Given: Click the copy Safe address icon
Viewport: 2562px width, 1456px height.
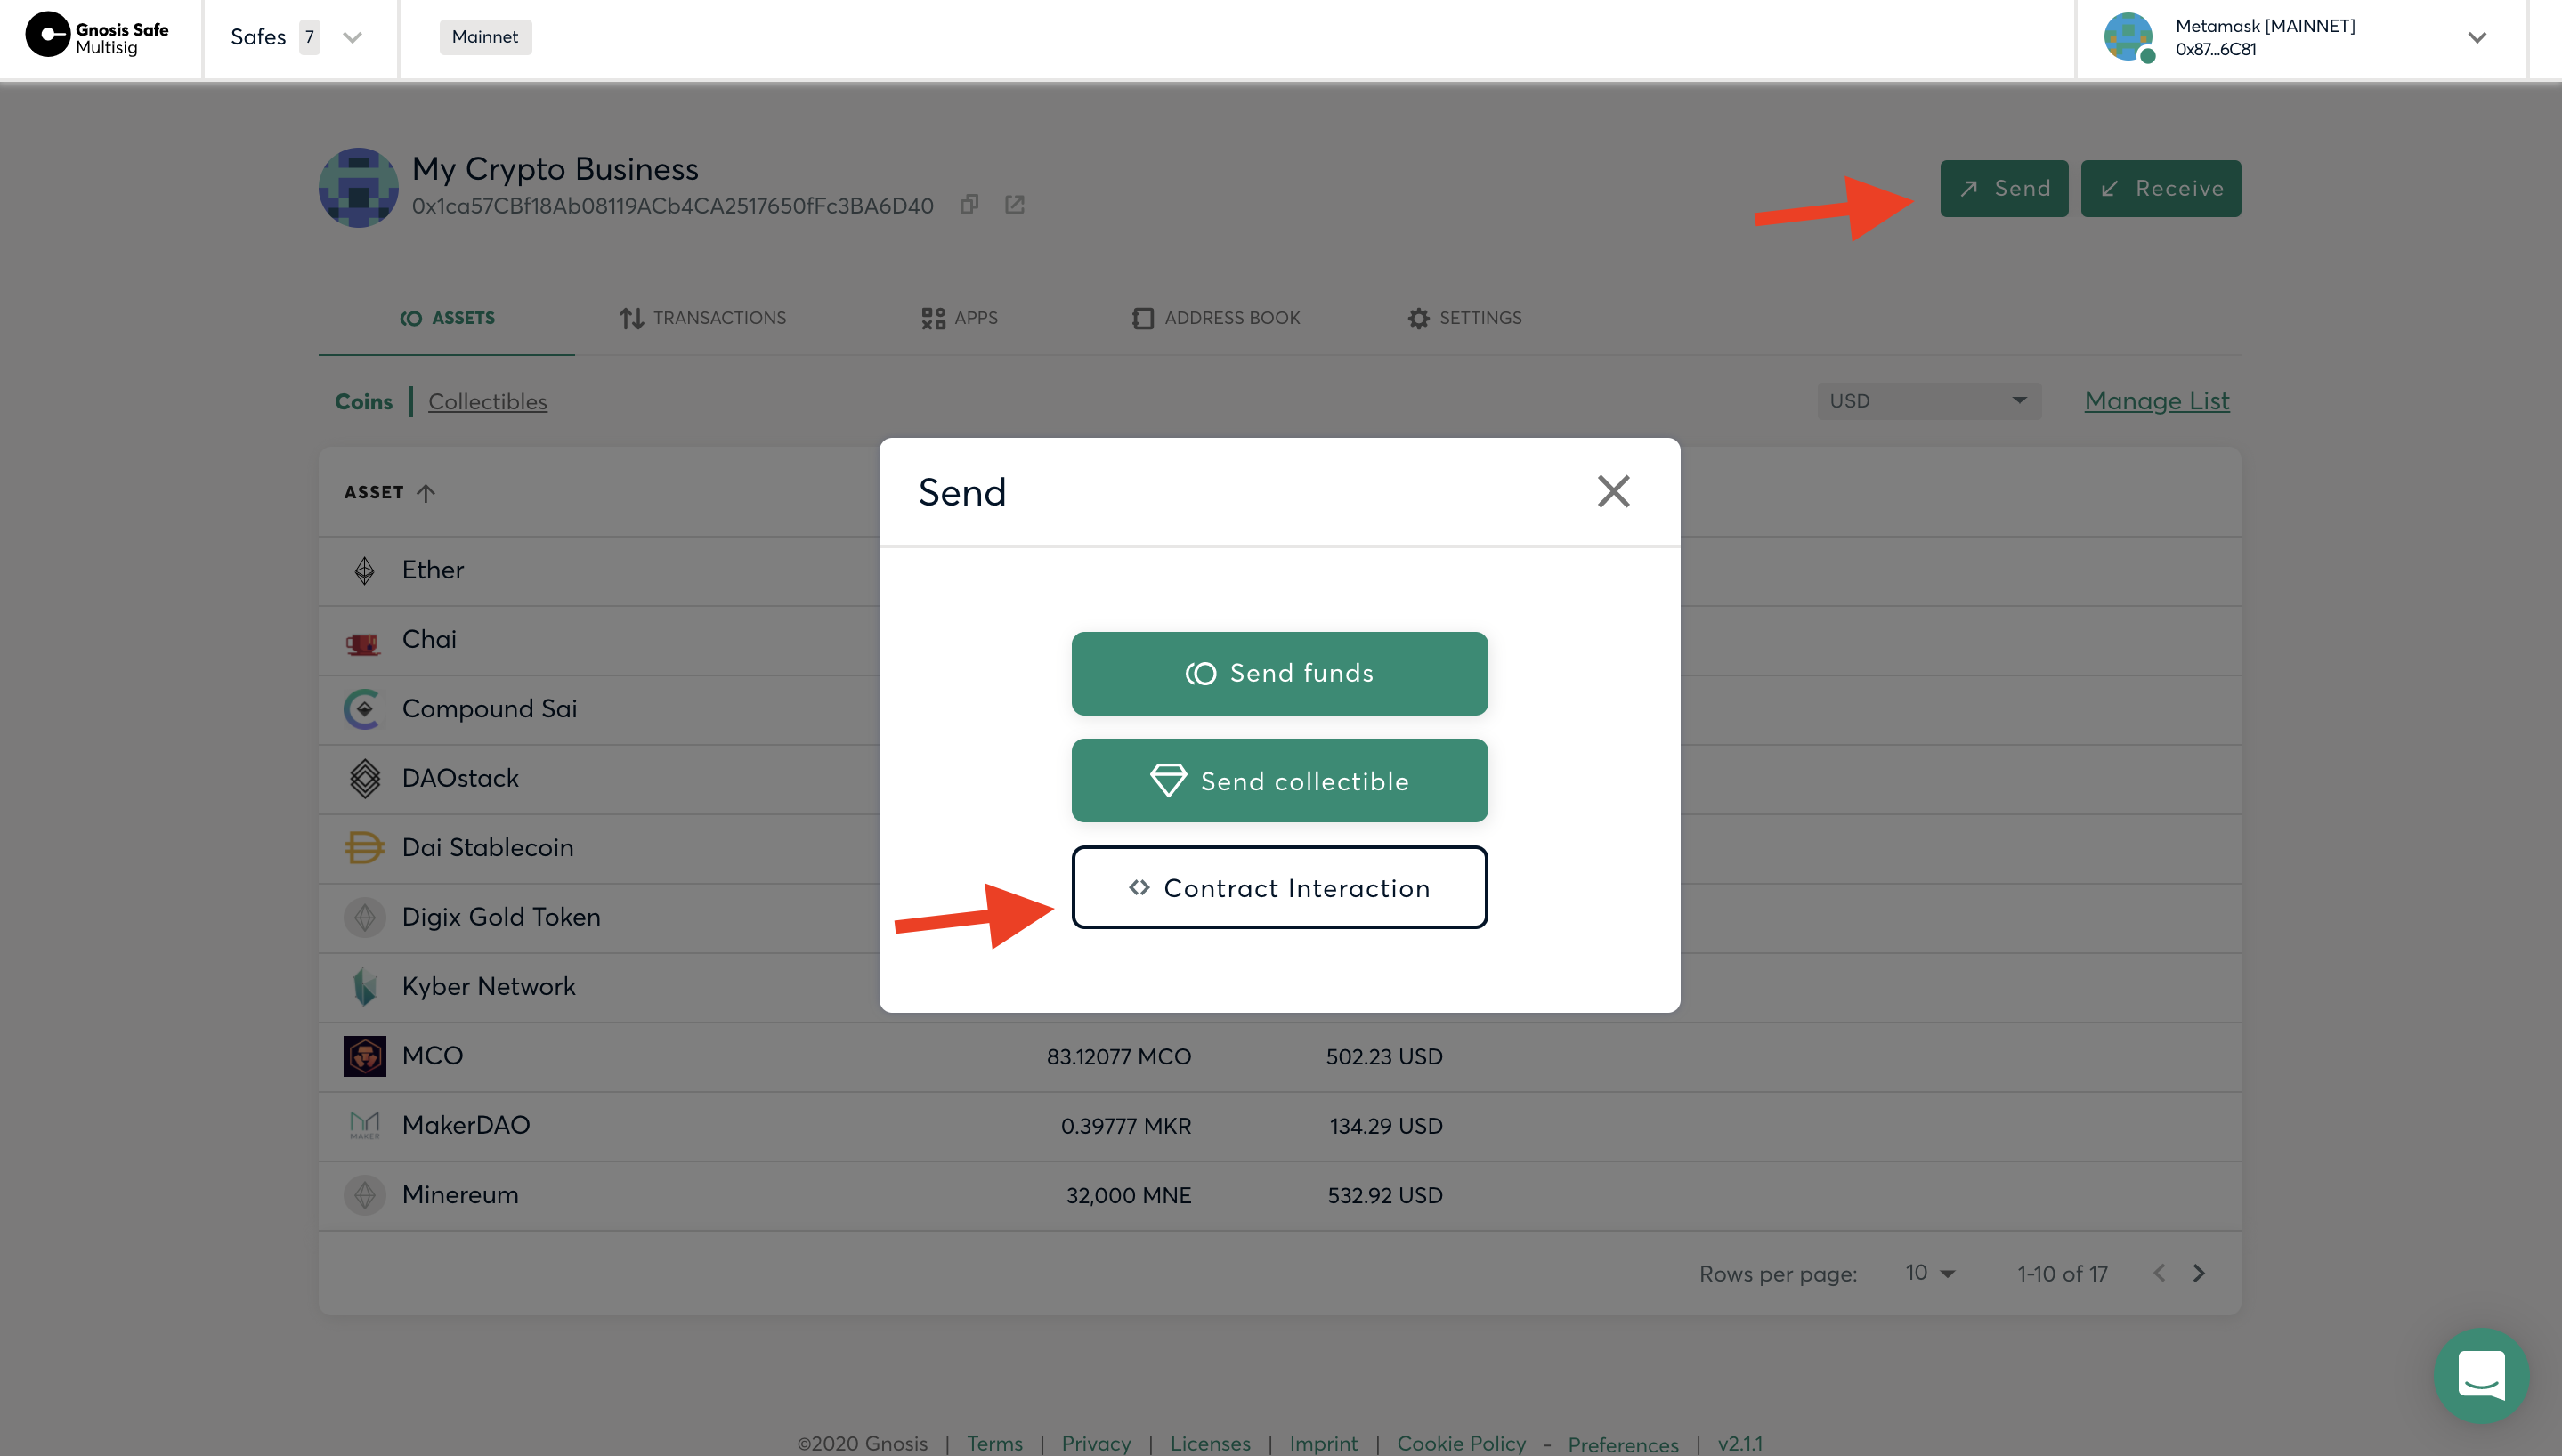Looking at the screenshot, I should (x=969, y=205).
